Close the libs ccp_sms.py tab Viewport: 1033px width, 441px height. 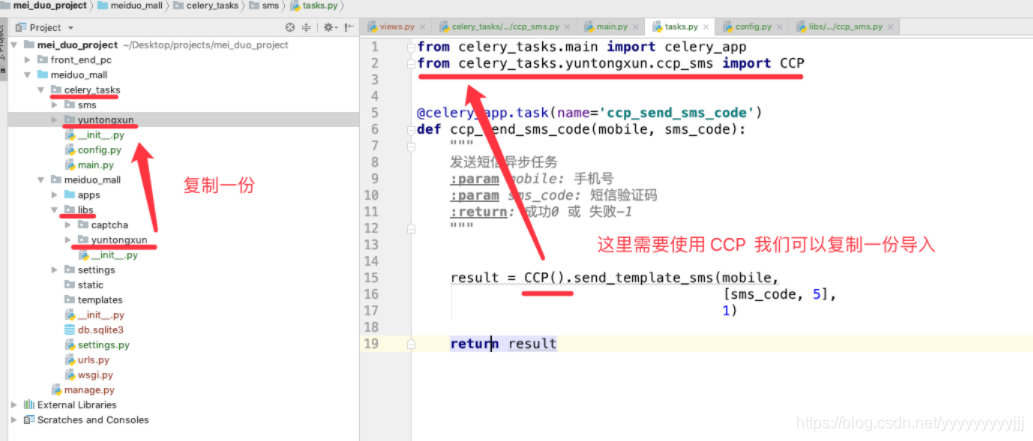pos(891,27)
